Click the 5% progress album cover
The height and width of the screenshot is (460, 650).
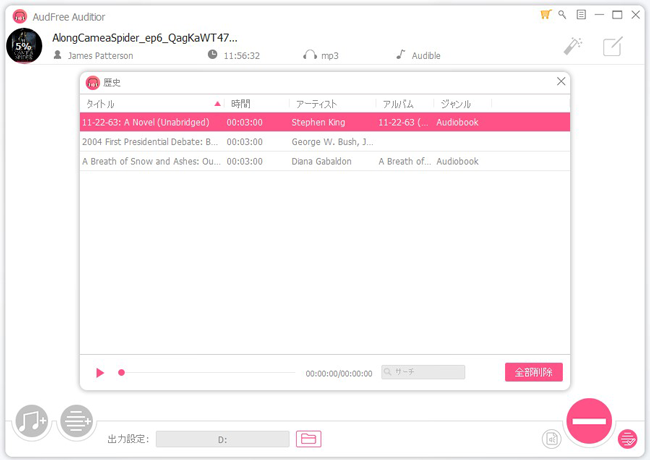click(24, 46)
